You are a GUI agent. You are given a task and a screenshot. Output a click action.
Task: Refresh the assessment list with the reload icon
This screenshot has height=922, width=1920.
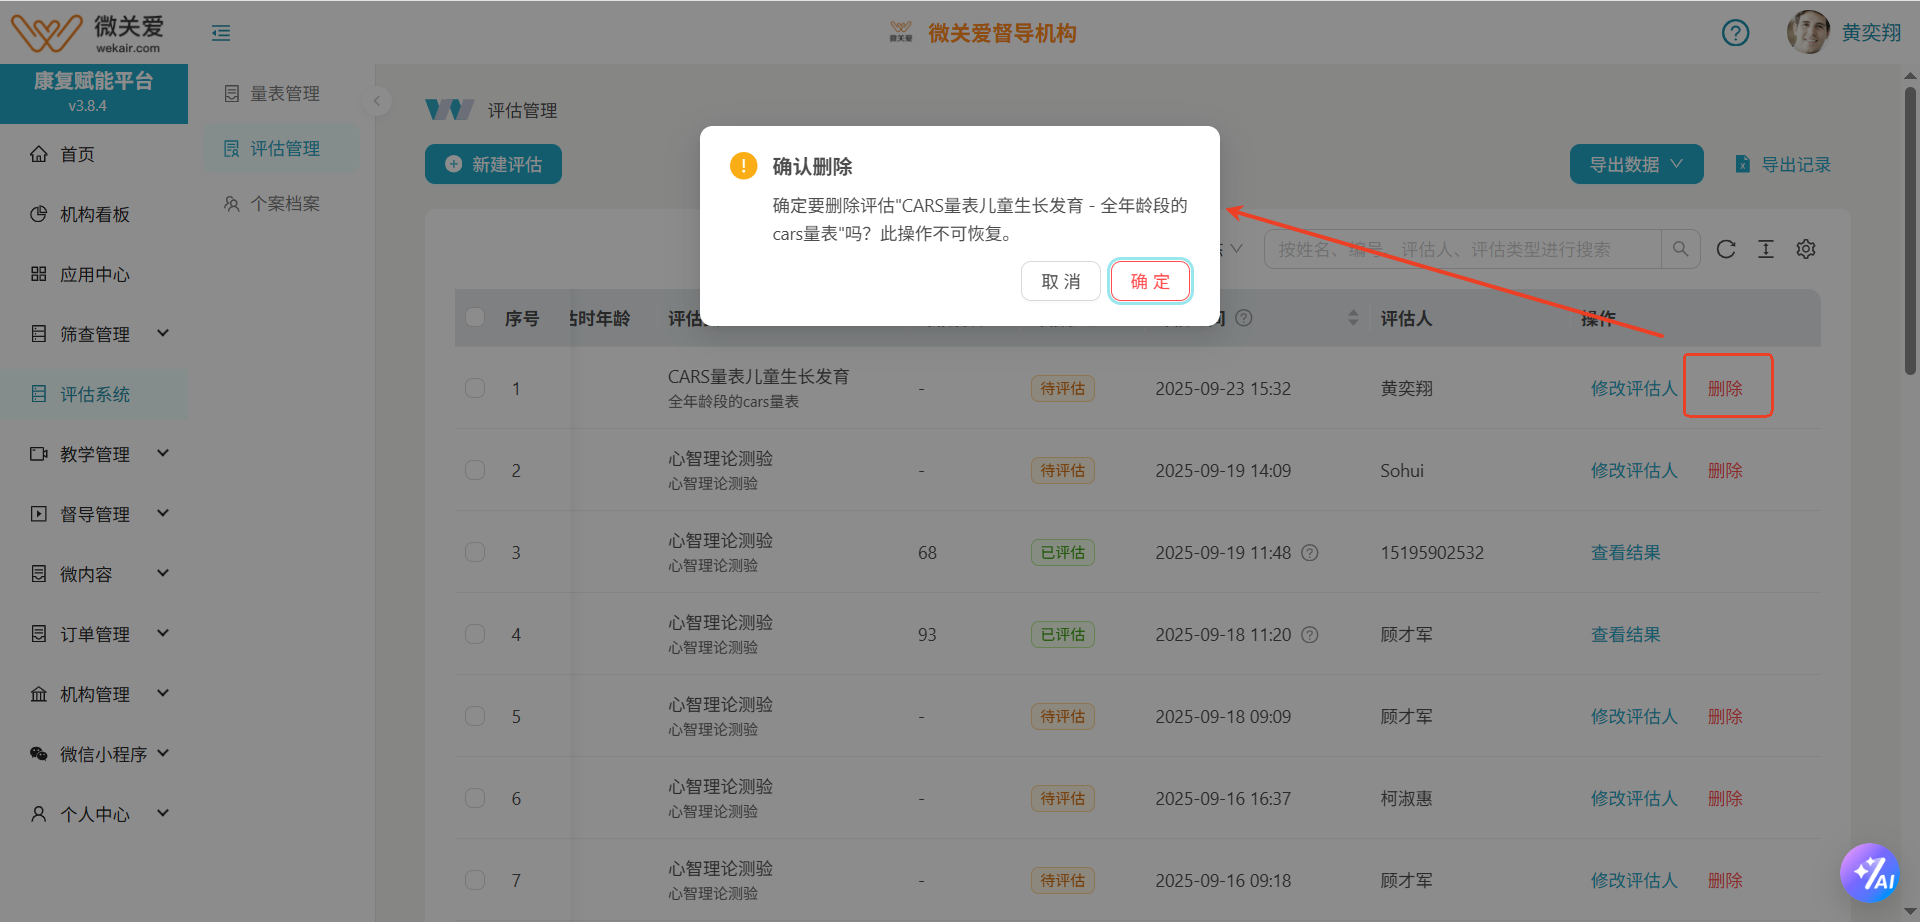click(1726, 249)
